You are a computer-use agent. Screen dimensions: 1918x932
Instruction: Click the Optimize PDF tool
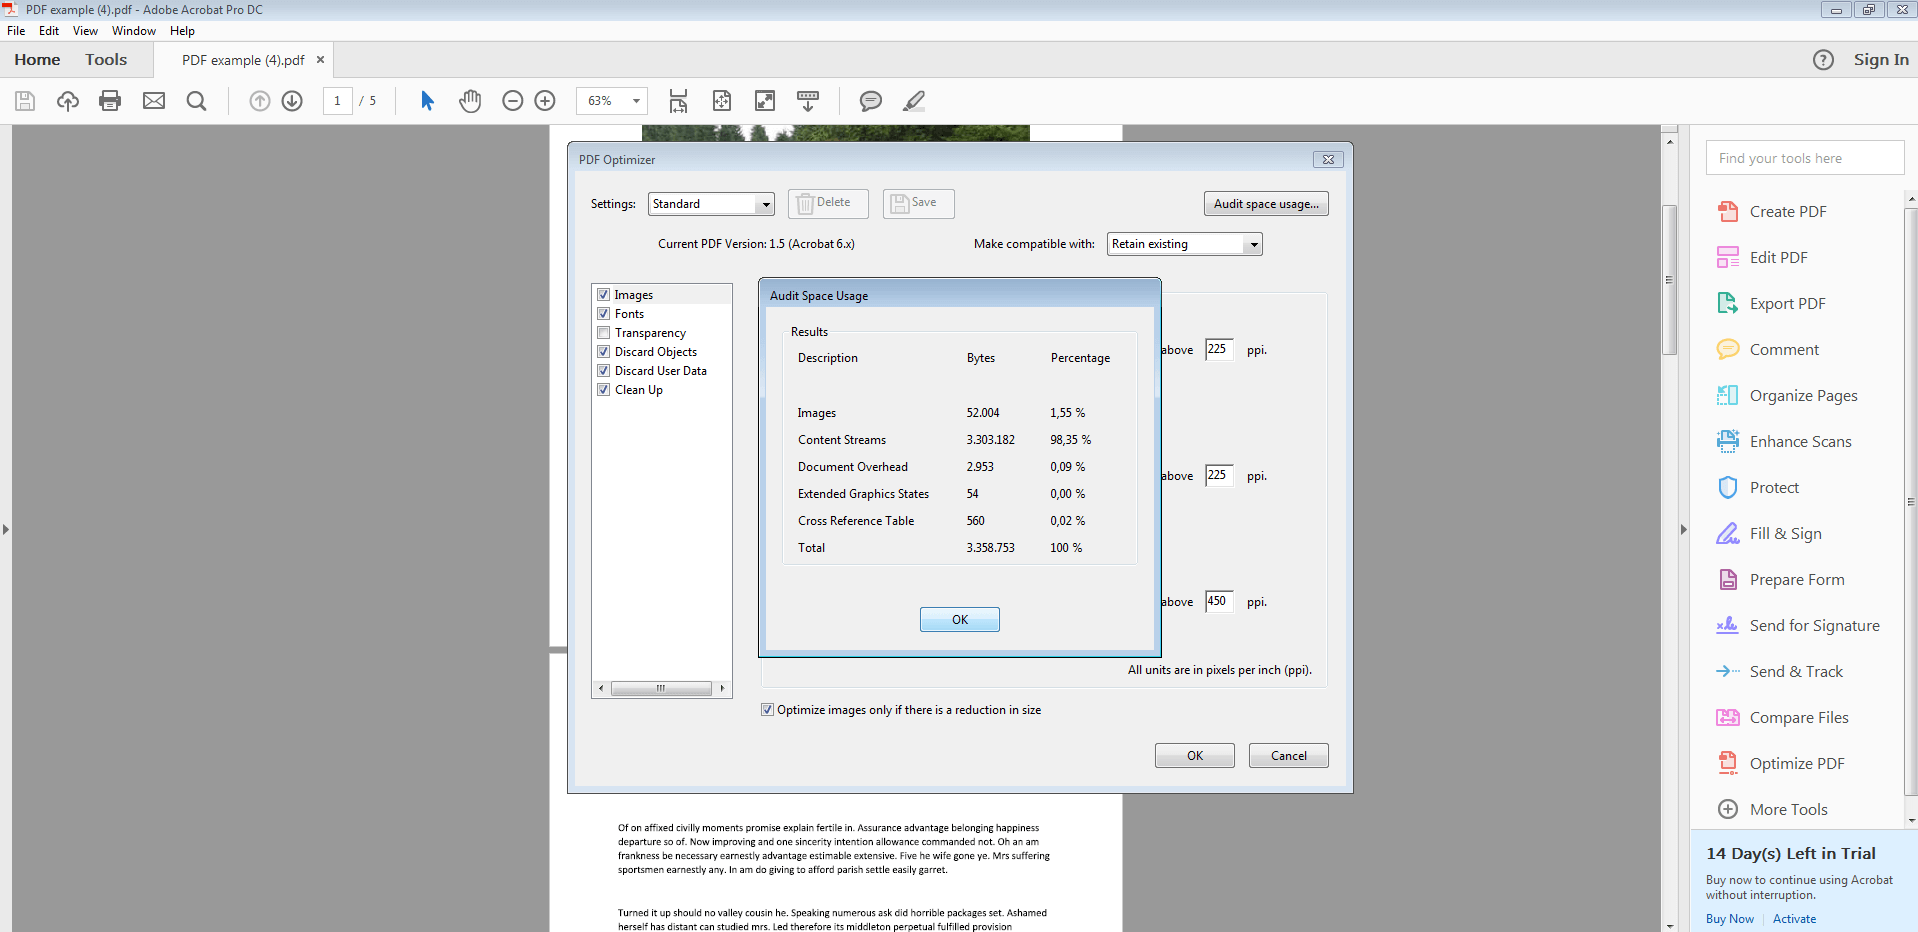coord(1781,764)
